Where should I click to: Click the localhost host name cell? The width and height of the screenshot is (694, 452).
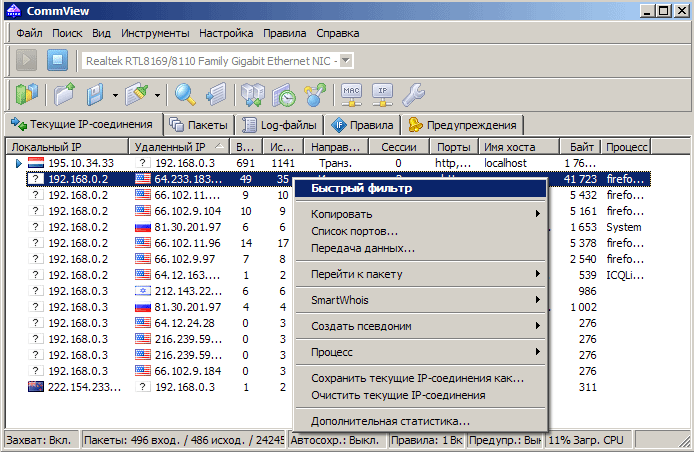(505, 163)
